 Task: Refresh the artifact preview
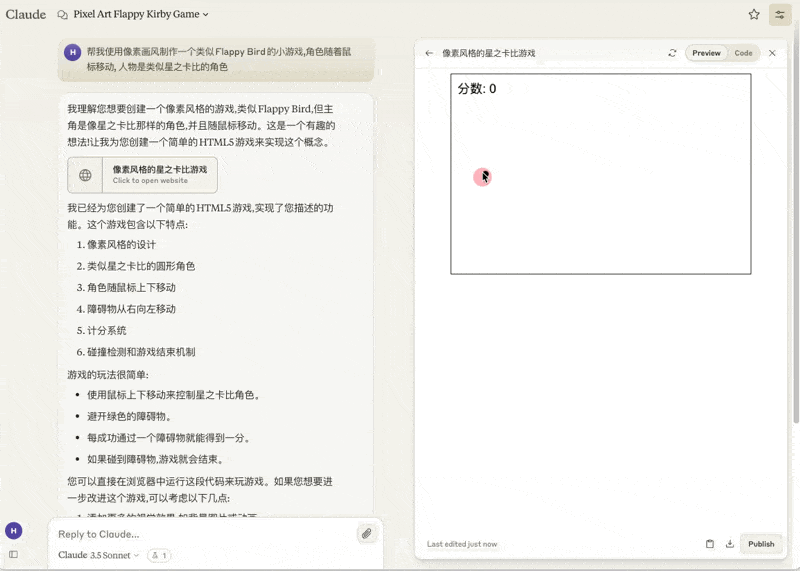(672, 53)
